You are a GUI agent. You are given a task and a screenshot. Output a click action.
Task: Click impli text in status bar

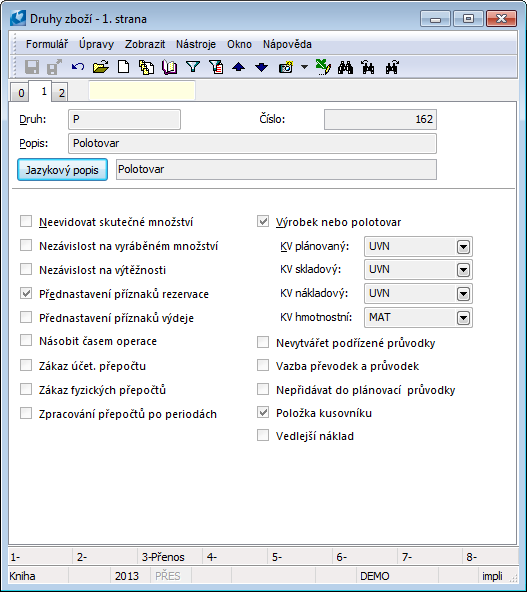click(x=492, y=576)
